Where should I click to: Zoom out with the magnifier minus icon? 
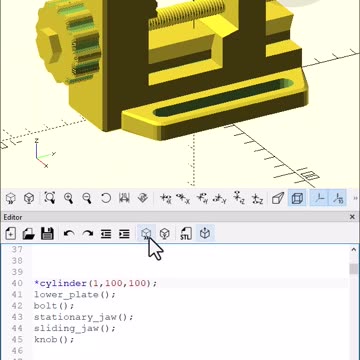(87, 199)
